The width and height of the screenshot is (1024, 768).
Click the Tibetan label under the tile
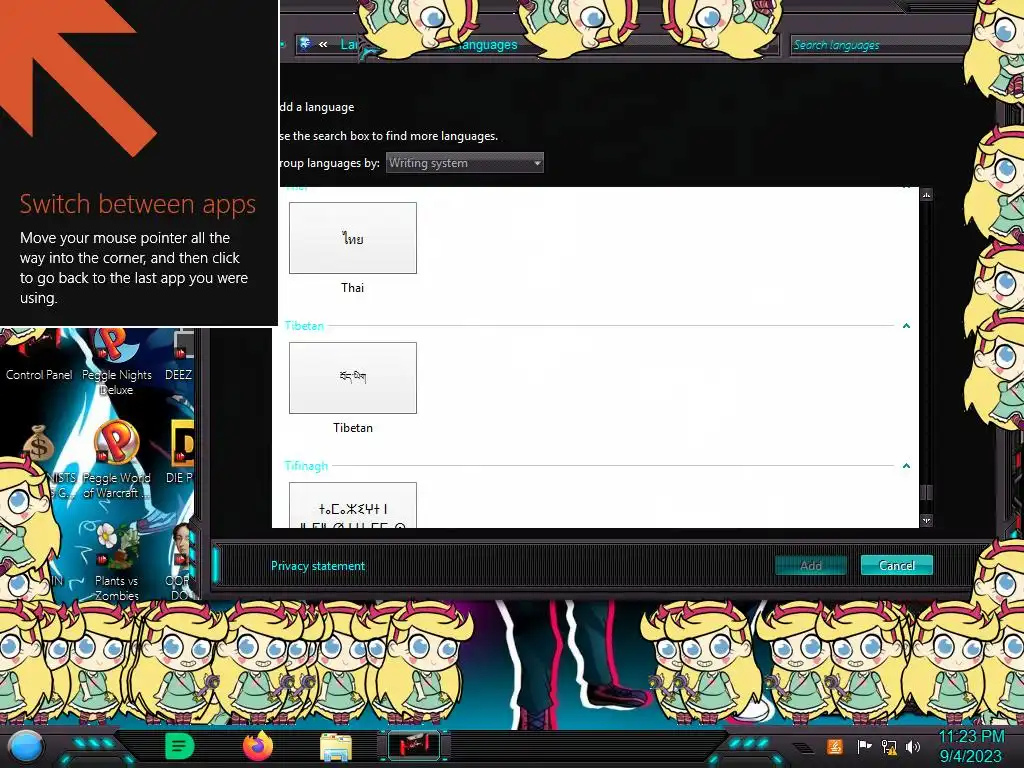(353, 428)
